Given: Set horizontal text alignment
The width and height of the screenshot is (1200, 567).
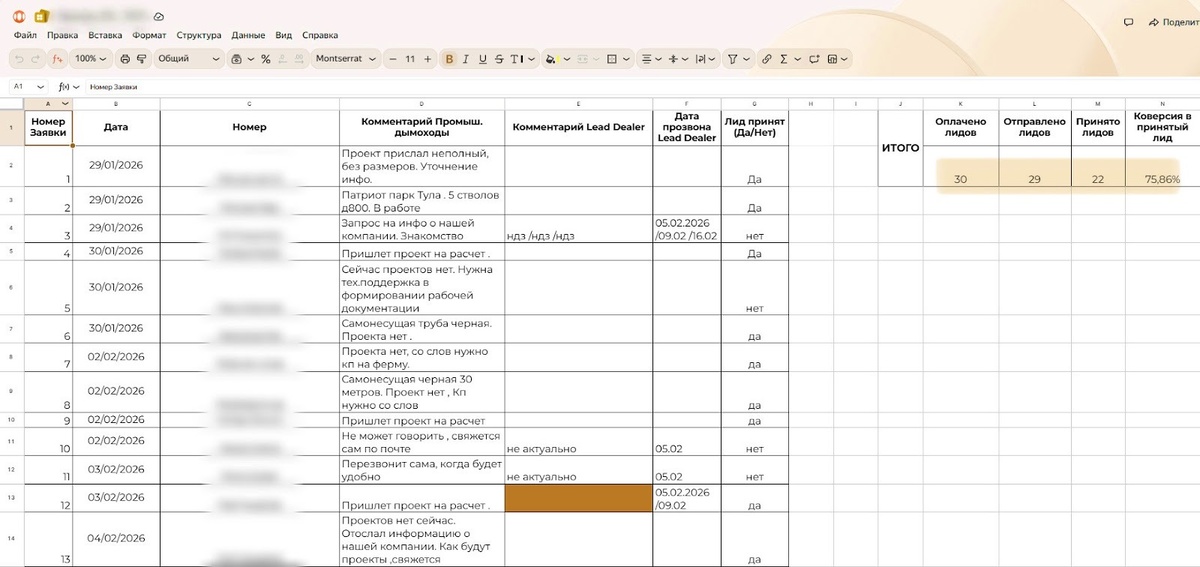Looking at the screenshot, I should 646,59.
